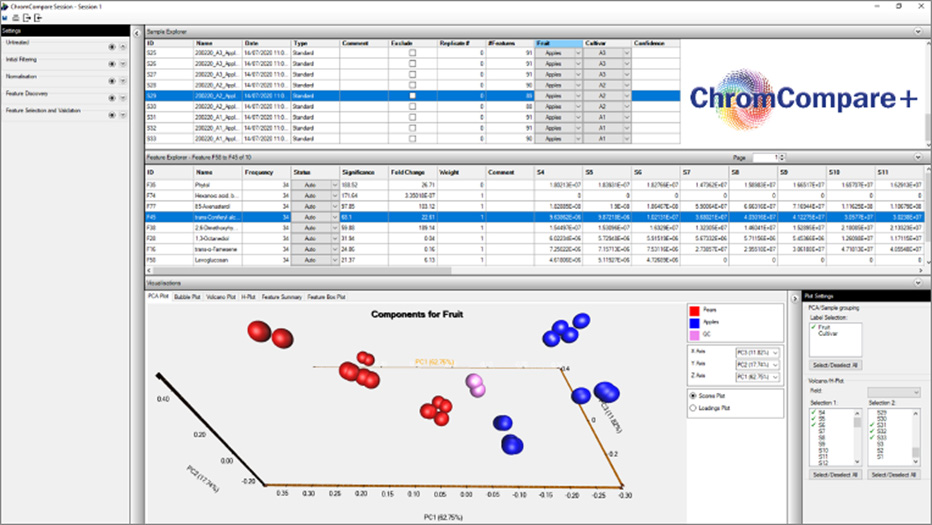This screenshot has width=932, height=525.
Task: Click Selection 1 list scroll down arrow
Action: (x=857, y=461)
